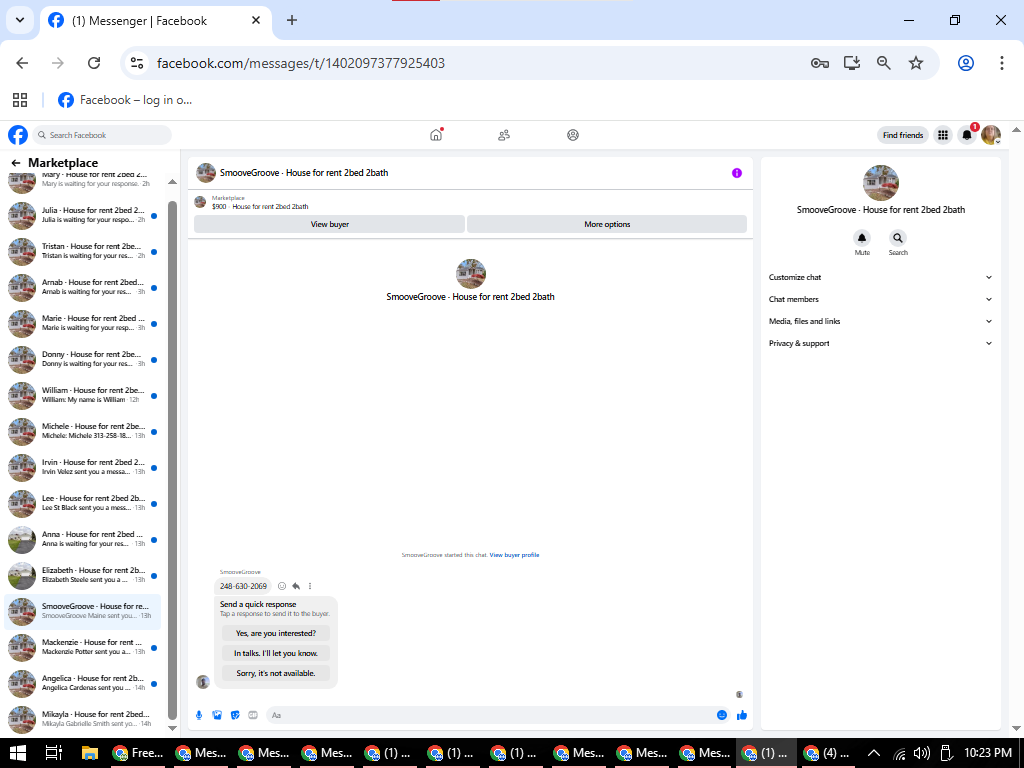
Task: Open File Explorer from taskbar
Action: [89, 753]
